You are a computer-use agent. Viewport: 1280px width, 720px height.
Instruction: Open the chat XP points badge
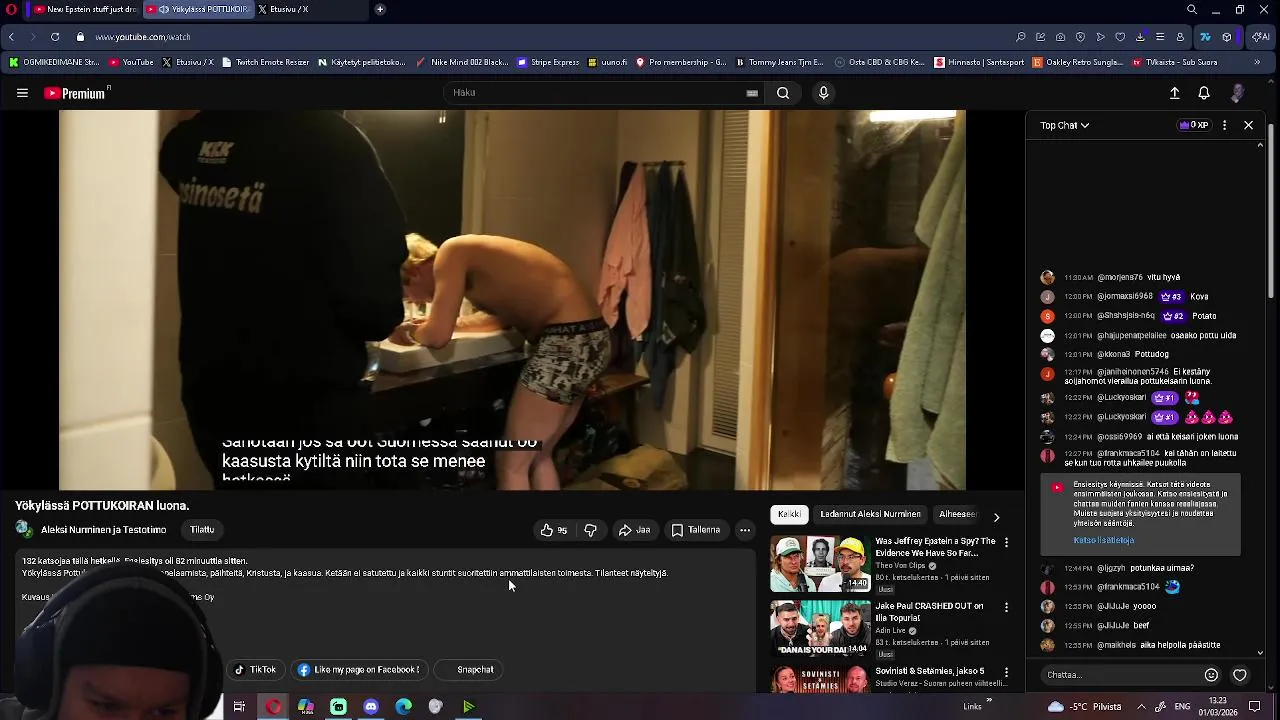point(1193,125)
